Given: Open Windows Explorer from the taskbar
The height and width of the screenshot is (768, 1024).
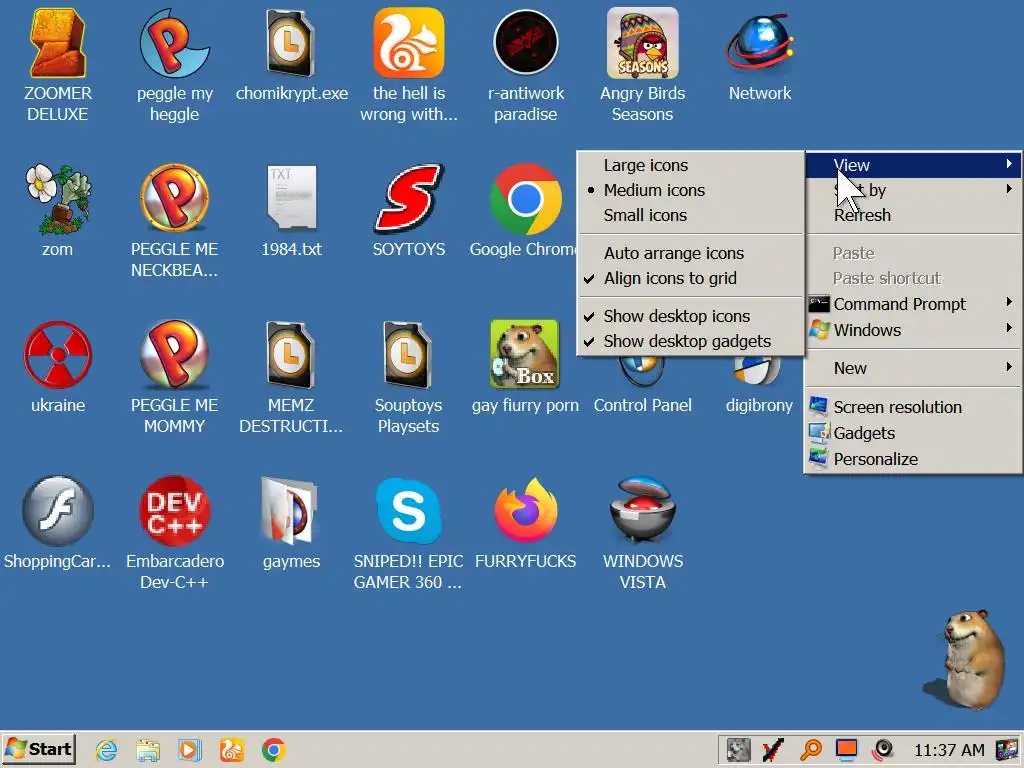Looking at the screenshot, I should [x=148, y=750].
